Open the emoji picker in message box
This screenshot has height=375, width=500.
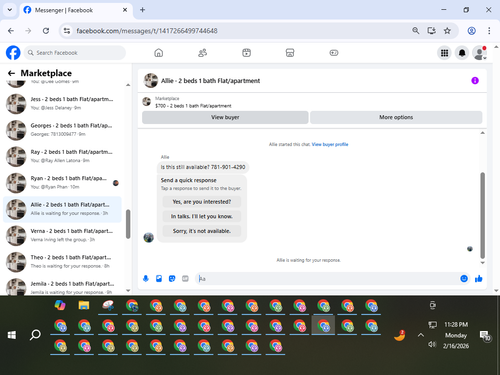pyautogui.click(x=464, y=279)
